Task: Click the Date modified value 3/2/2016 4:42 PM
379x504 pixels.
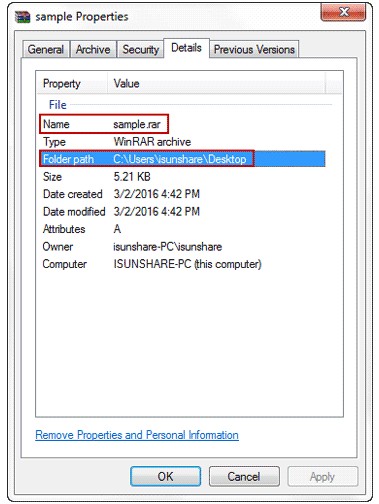Action: pyautogui.click(x=156, y=211)
